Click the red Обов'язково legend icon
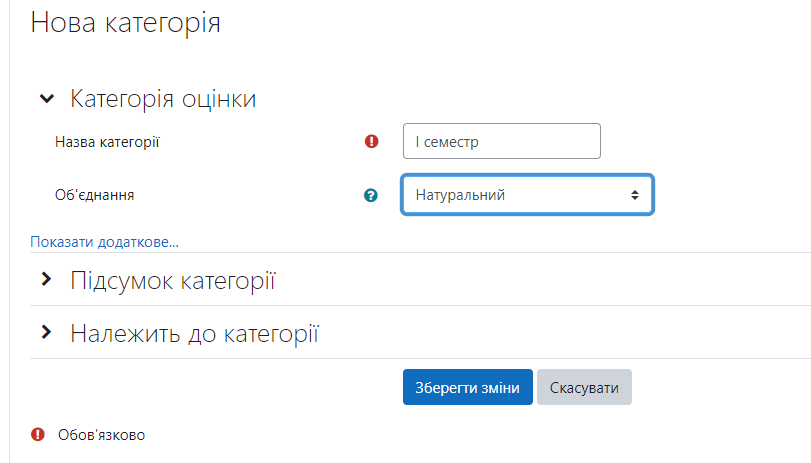This screenshot has height=463, width=811. click(38, 434)
